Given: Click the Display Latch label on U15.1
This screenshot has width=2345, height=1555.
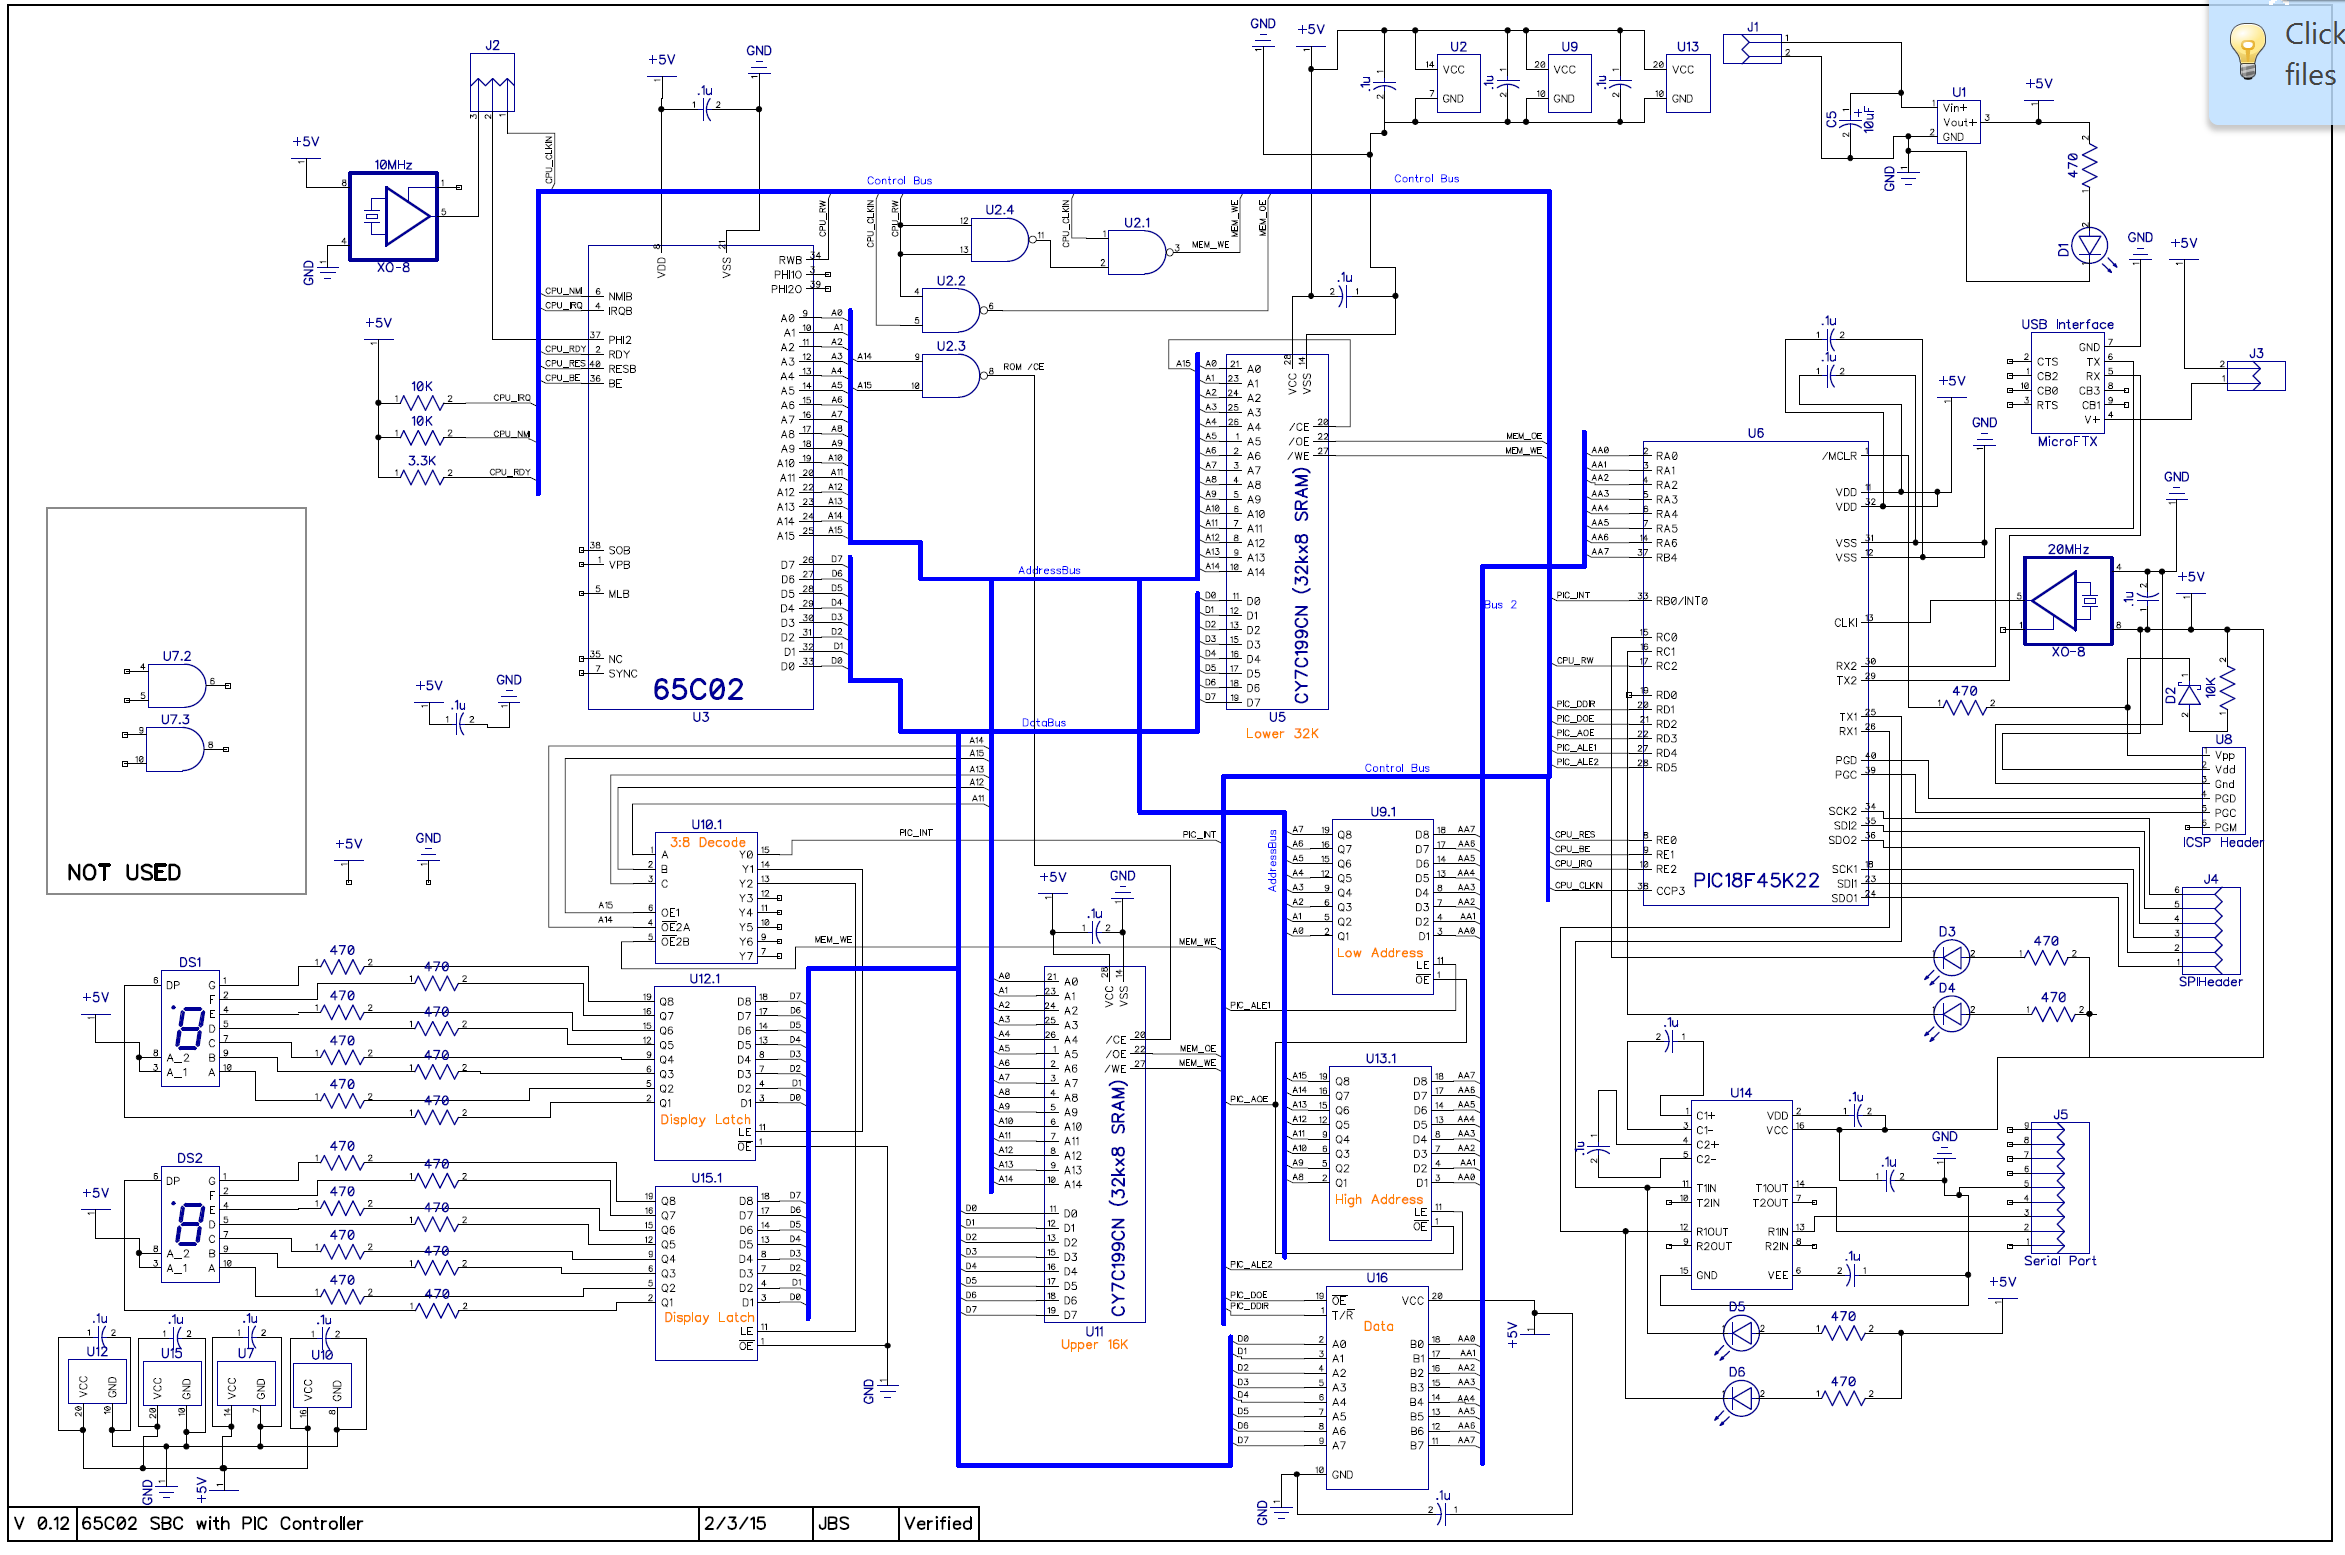Looking at the screenshot, I should point(709,1318).
